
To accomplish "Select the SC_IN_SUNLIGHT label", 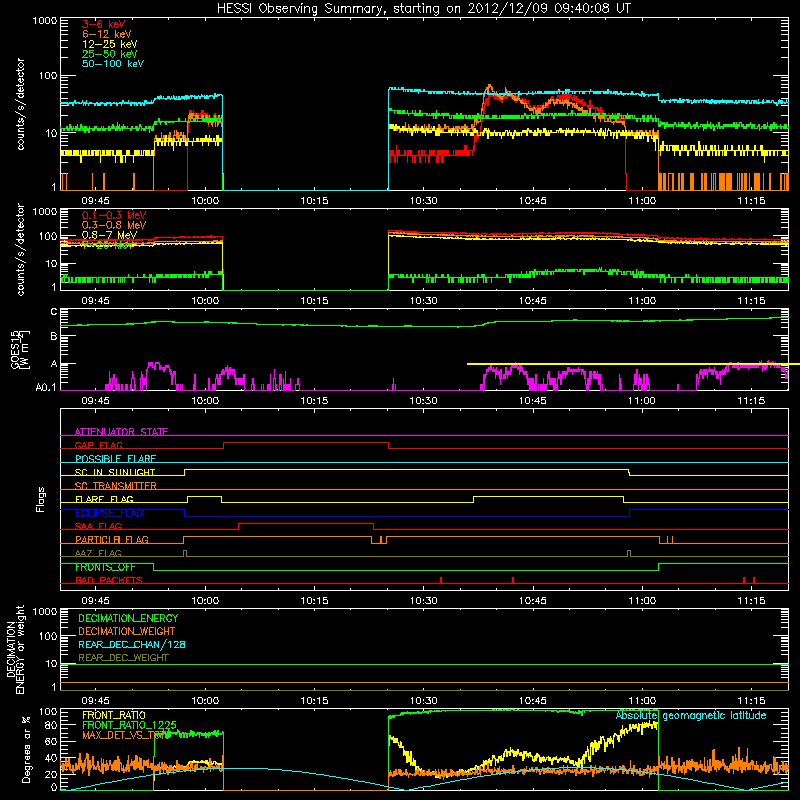I will pyautogui.click(x=115, y=472).
